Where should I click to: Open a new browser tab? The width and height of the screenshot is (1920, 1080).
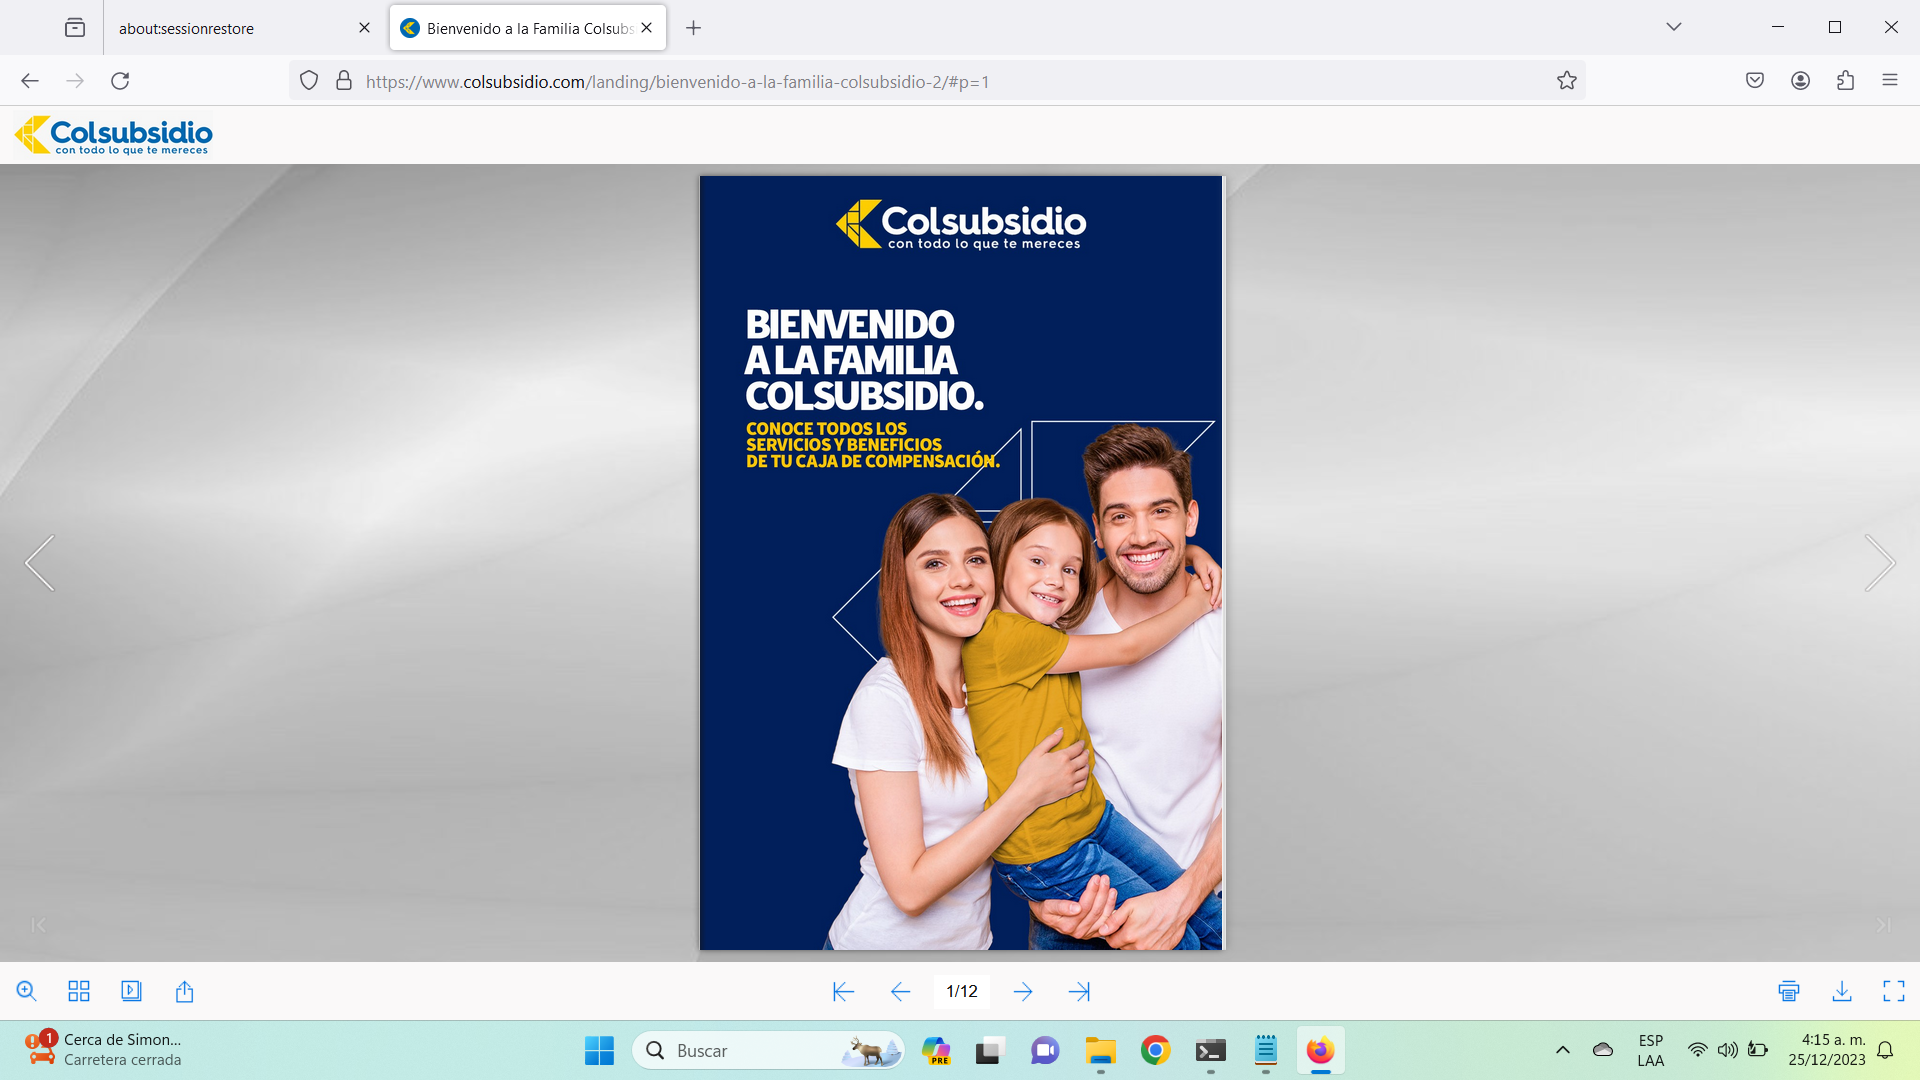(693, 28)
